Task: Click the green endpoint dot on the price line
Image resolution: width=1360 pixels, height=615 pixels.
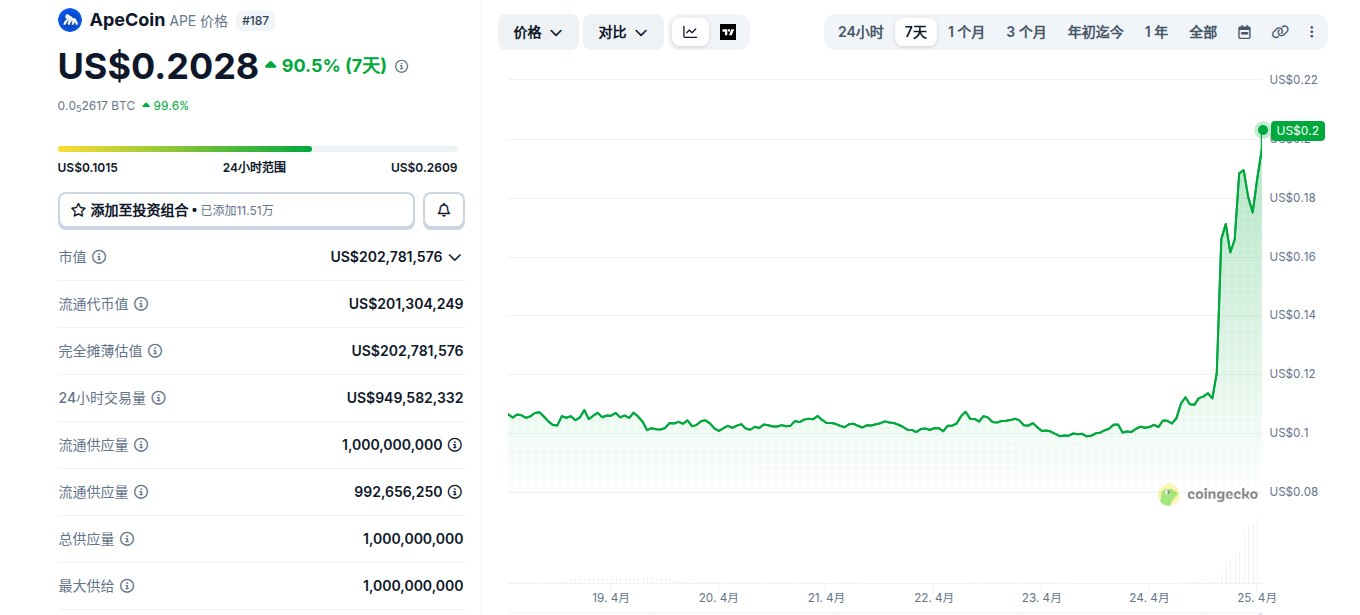Action: 1263,130
